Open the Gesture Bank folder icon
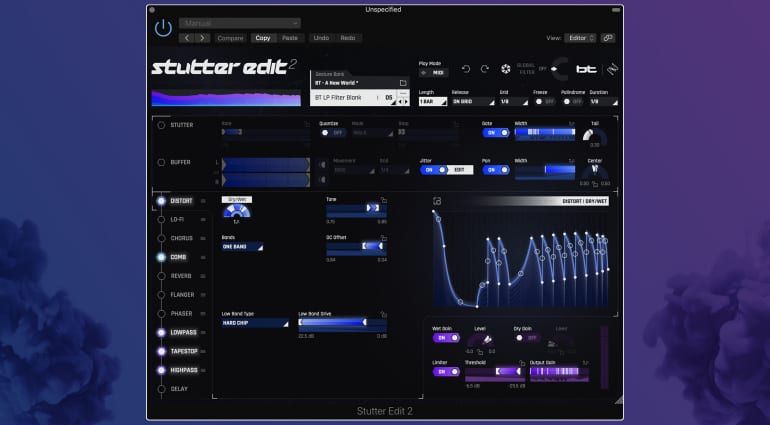Image resolution: width=770 pixels, height=425 pixels. 403,83
